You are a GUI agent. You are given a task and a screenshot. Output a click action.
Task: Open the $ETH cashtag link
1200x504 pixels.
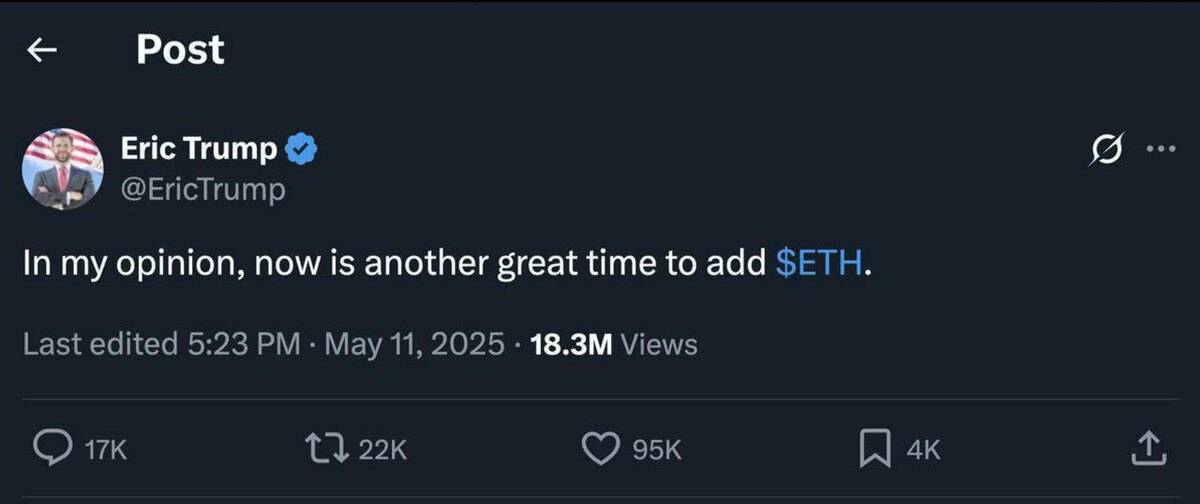coord(816,267)
